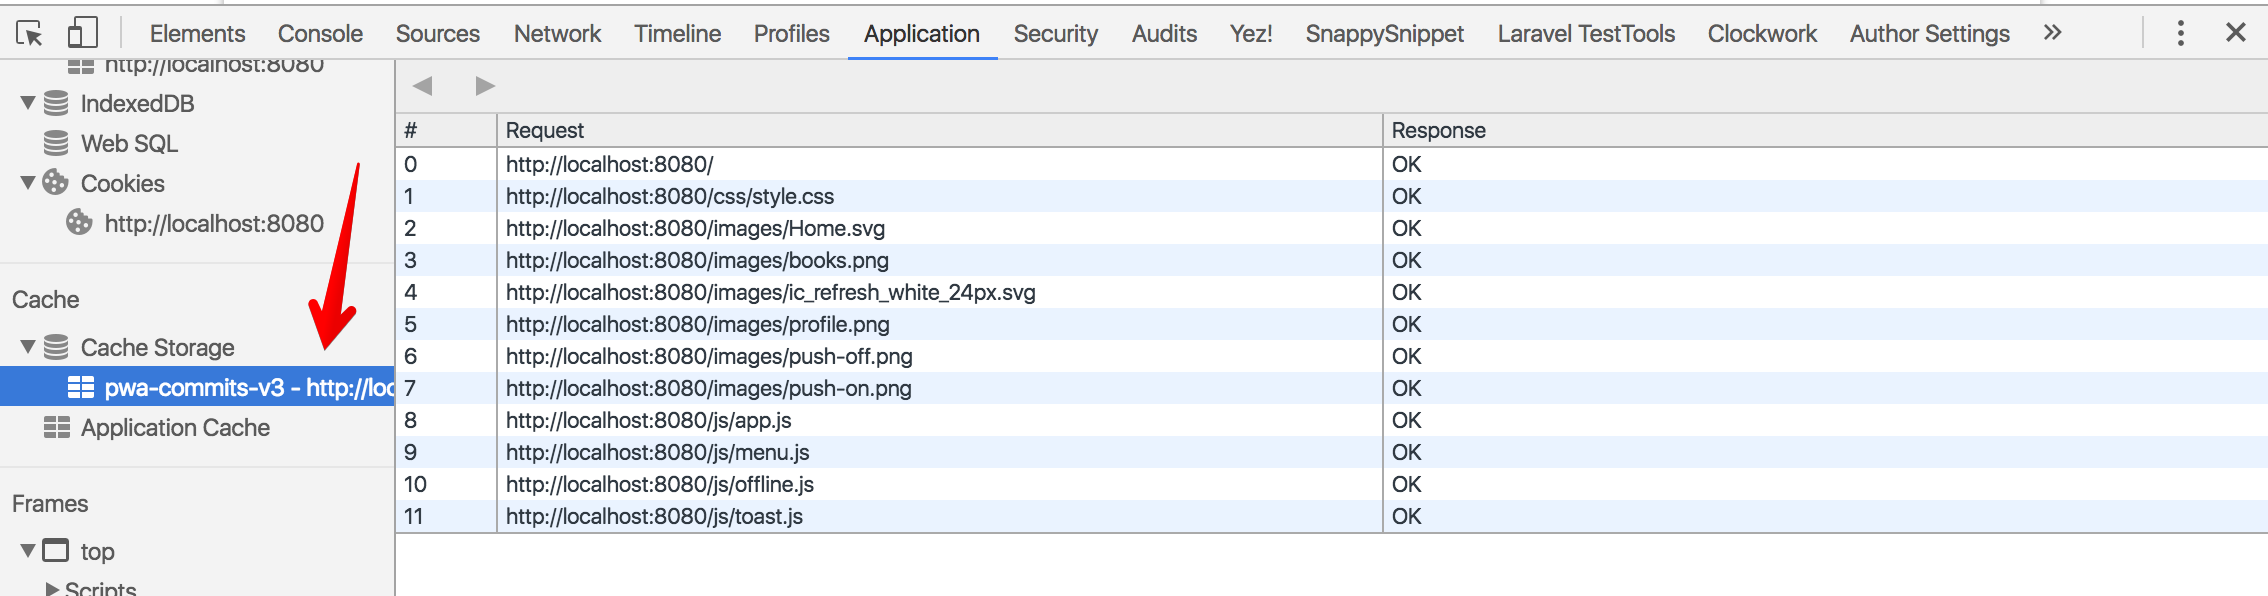The image size is (2268, 596).
Task: Collapse the Cookies tree node
Action: 28,183
